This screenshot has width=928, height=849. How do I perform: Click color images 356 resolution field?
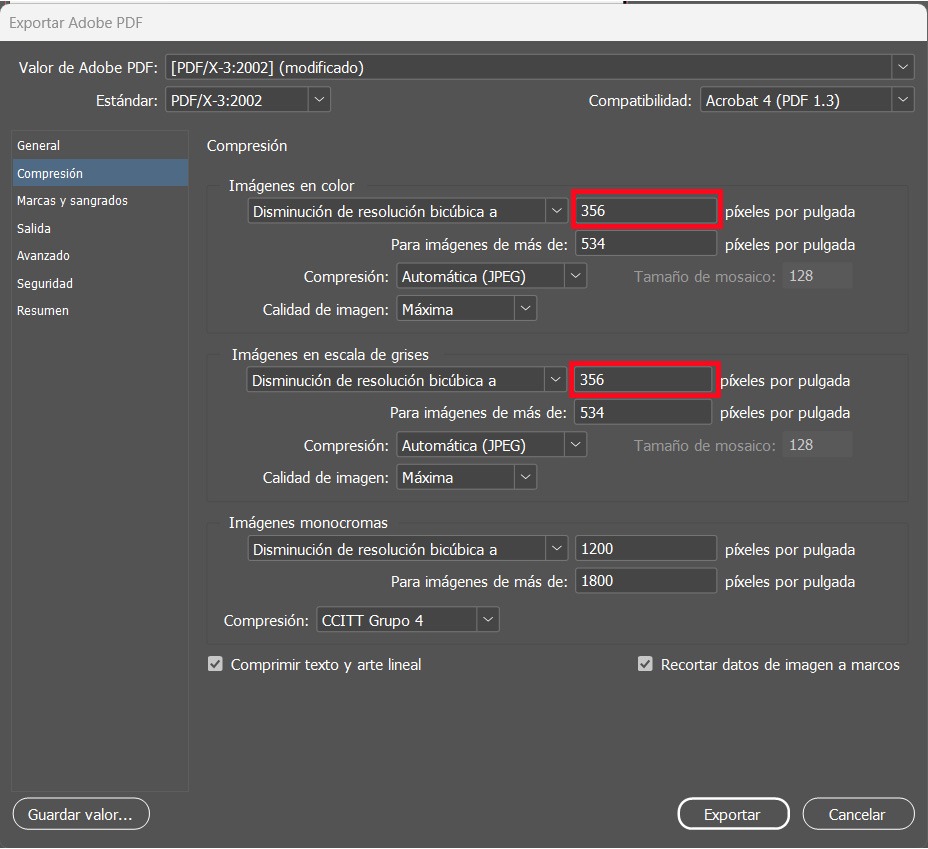[645, 212]
